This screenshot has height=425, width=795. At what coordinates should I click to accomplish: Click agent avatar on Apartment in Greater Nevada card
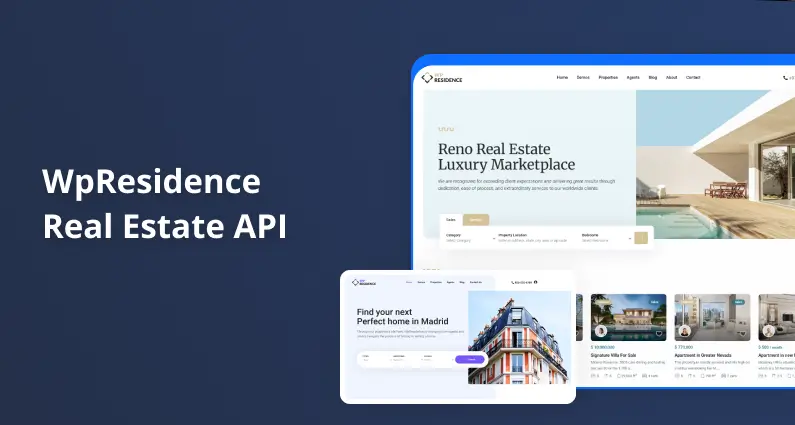(684, 331)
